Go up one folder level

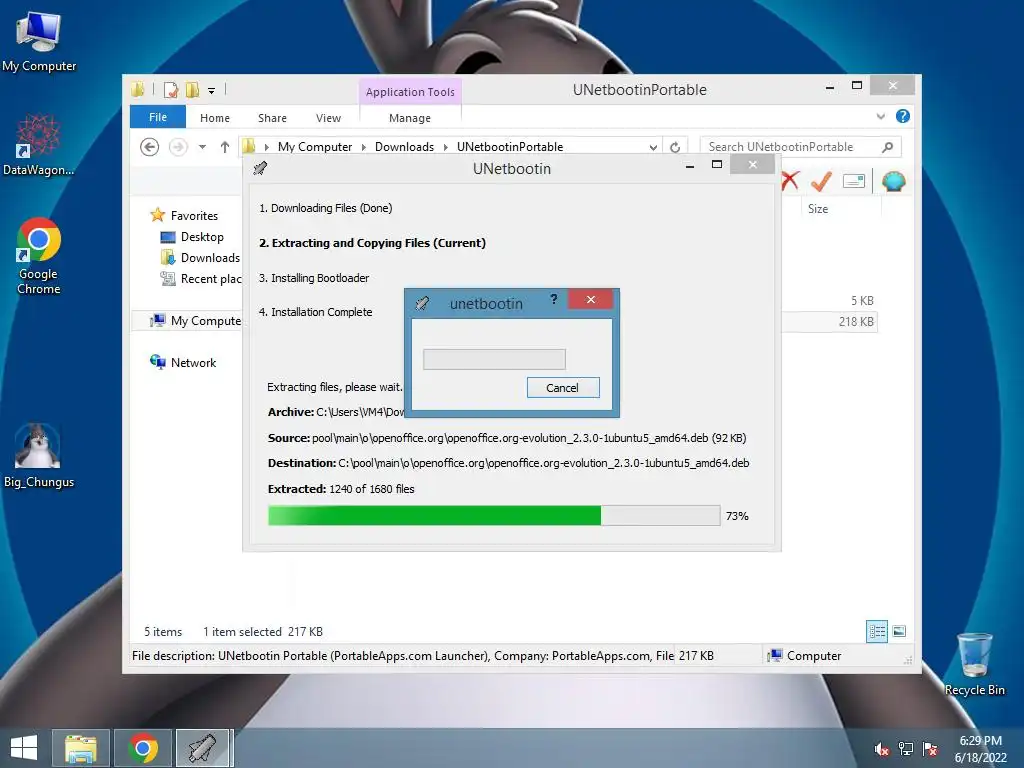225,147
